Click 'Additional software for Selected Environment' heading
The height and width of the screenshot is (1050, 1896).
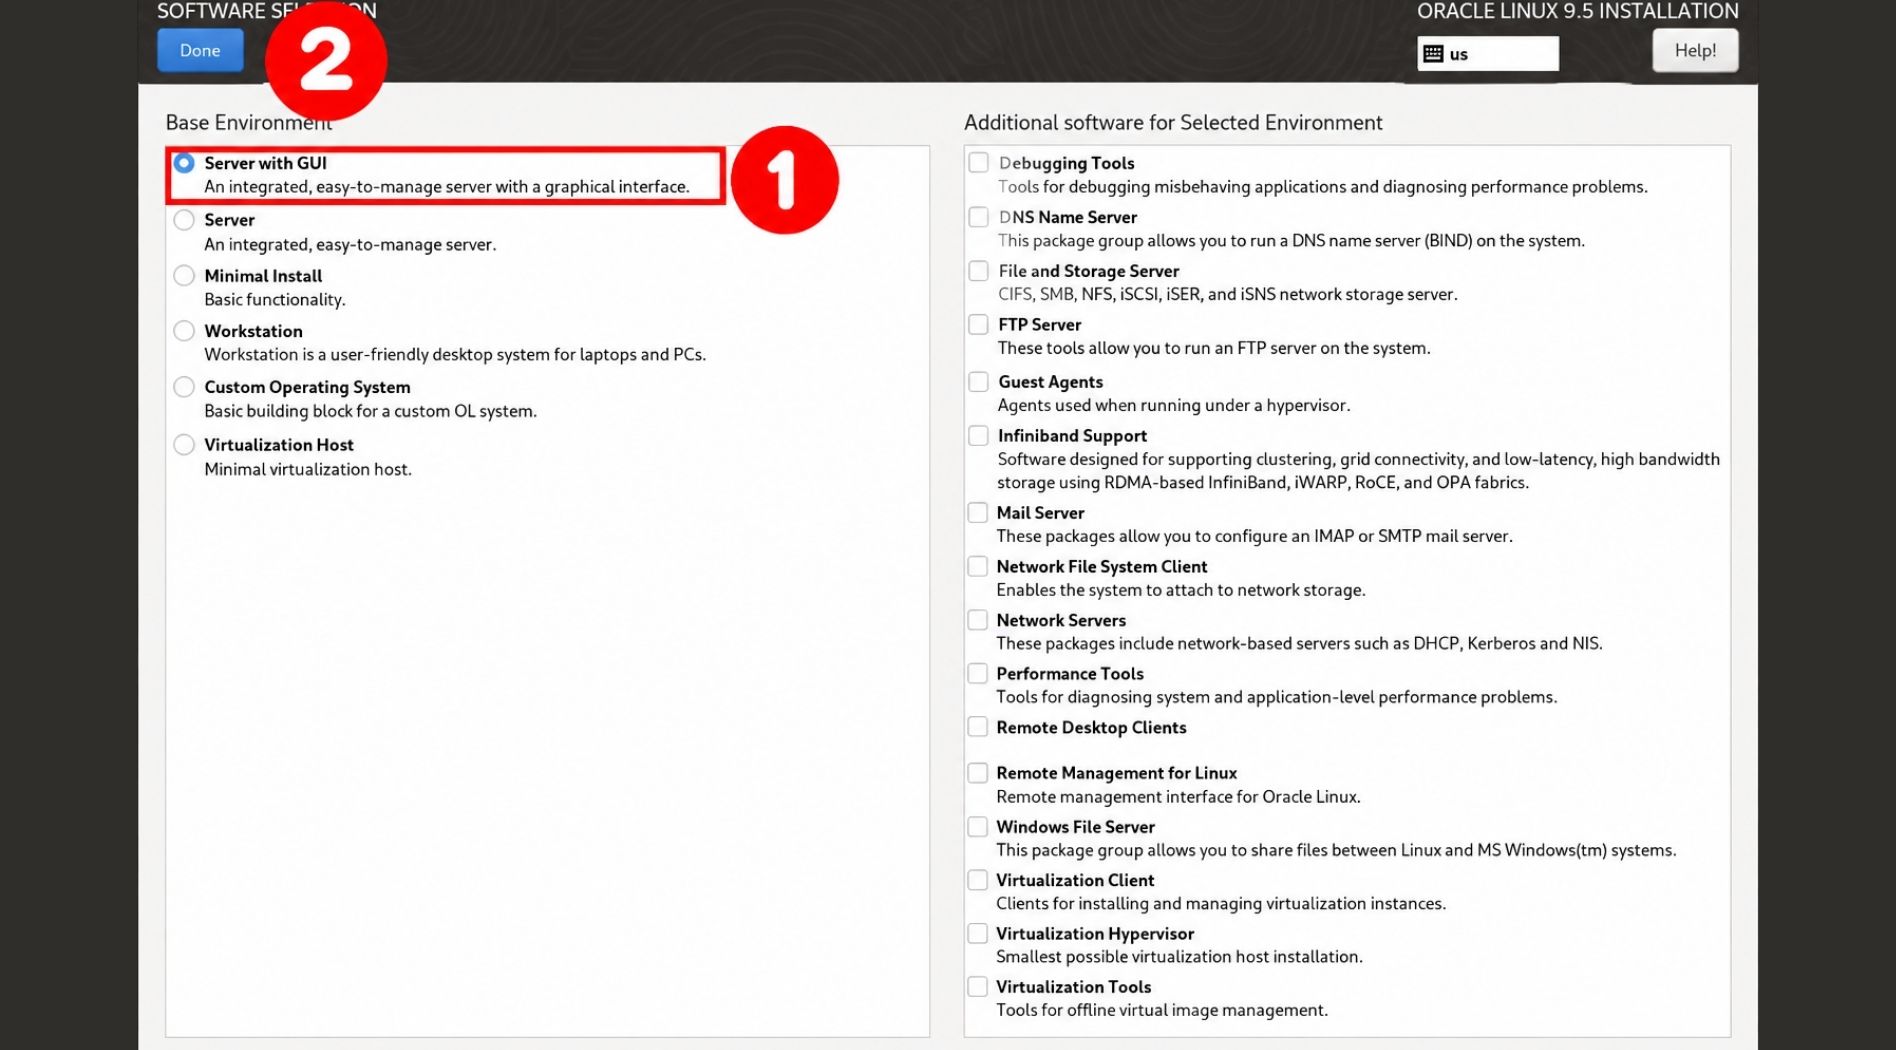click(x=1173, y=123)
